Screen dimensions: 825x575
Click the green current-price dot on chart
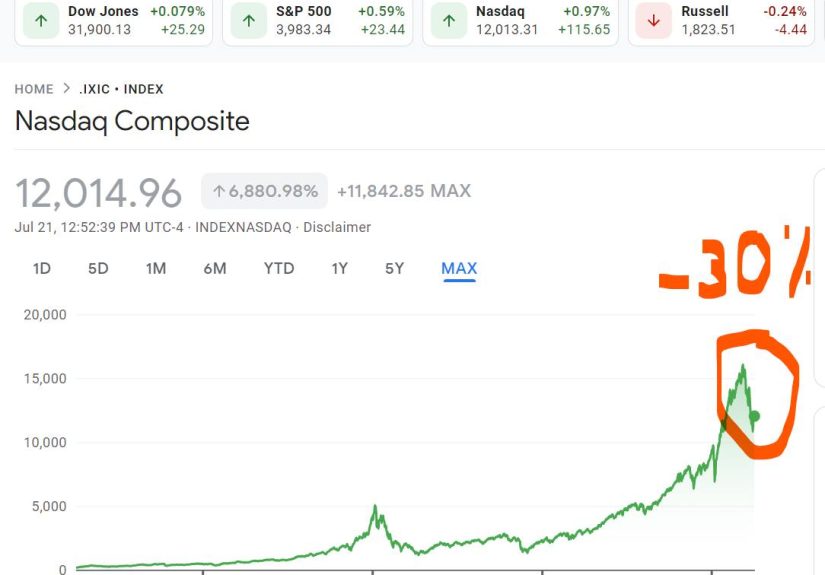click(x=754, y=416)
